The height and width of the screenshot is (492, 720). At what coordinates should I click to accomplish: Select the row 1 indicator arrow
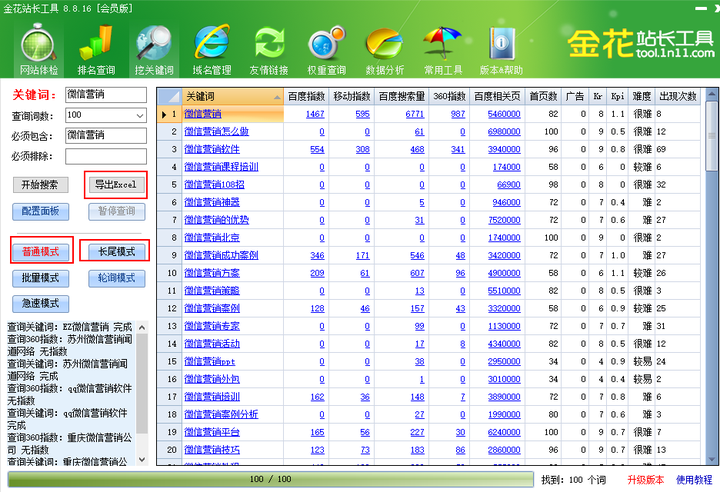click(x=164, y=114)
